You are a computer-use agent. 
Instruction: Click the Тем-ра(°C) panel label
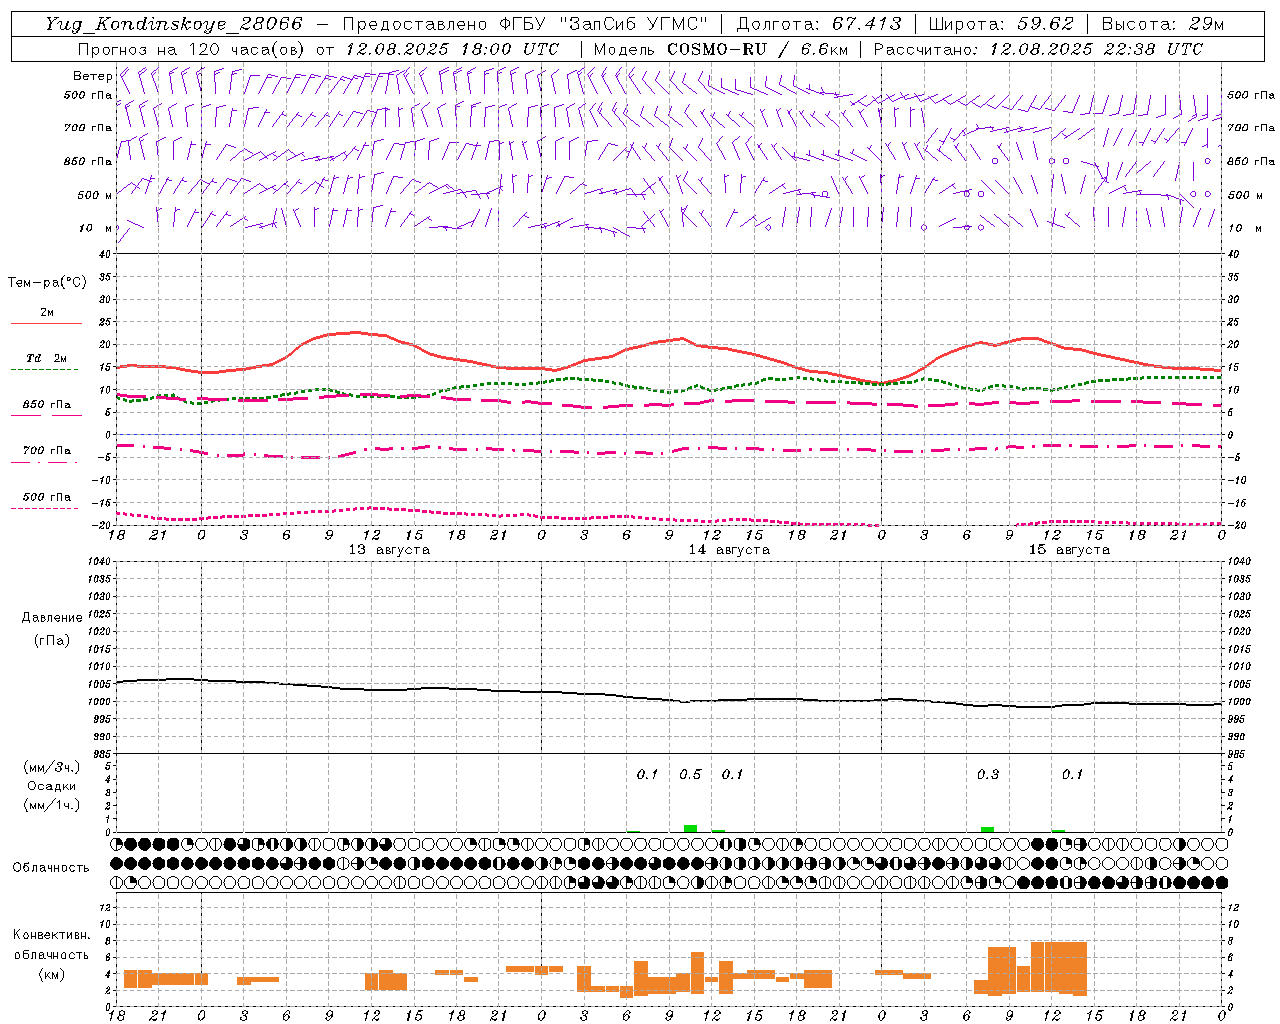[47, 283]
